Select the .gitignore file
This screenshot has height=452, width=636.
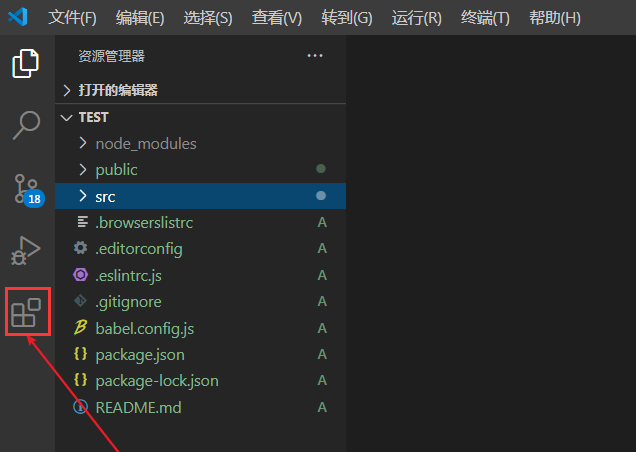(x=128, y=301)
